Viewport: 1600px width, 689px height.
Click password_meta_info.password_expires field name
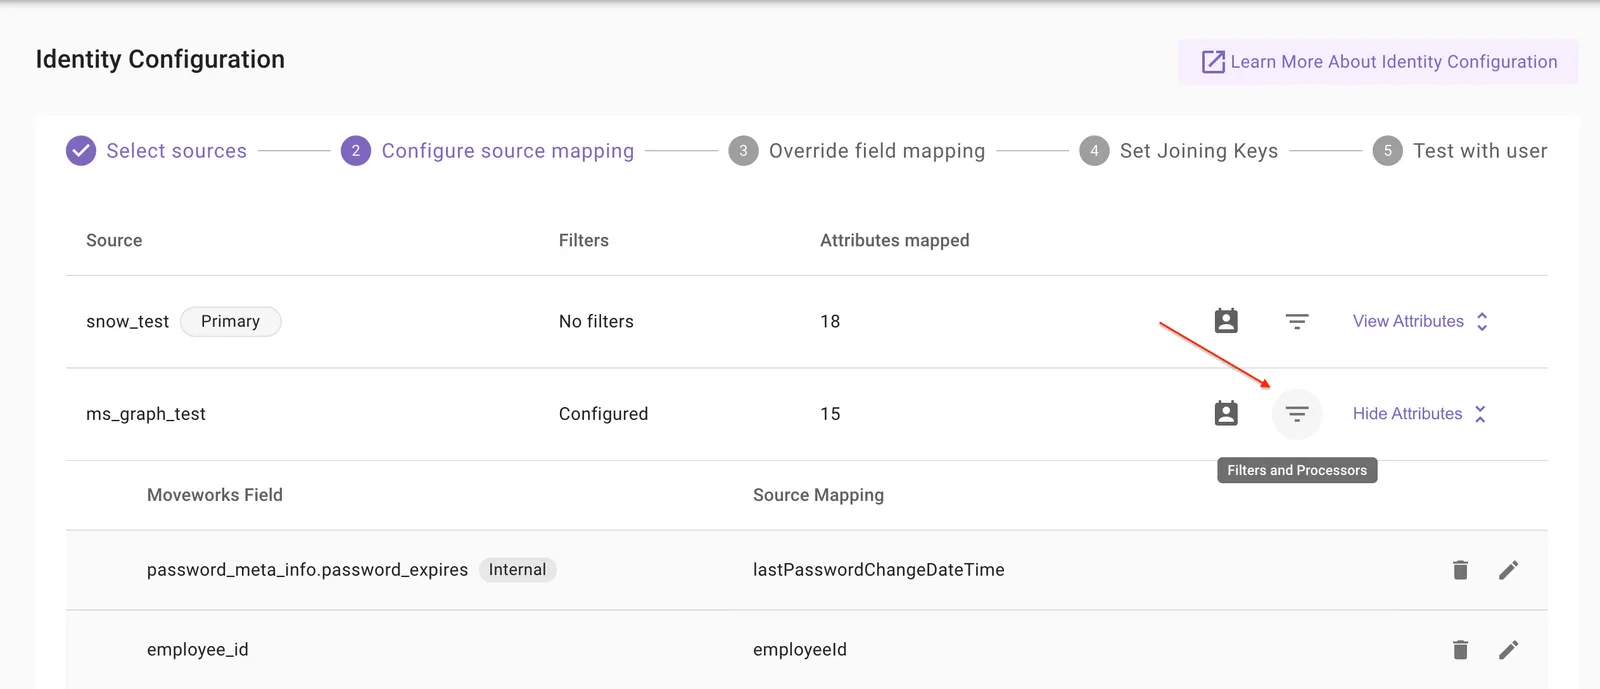coord(307,570)
